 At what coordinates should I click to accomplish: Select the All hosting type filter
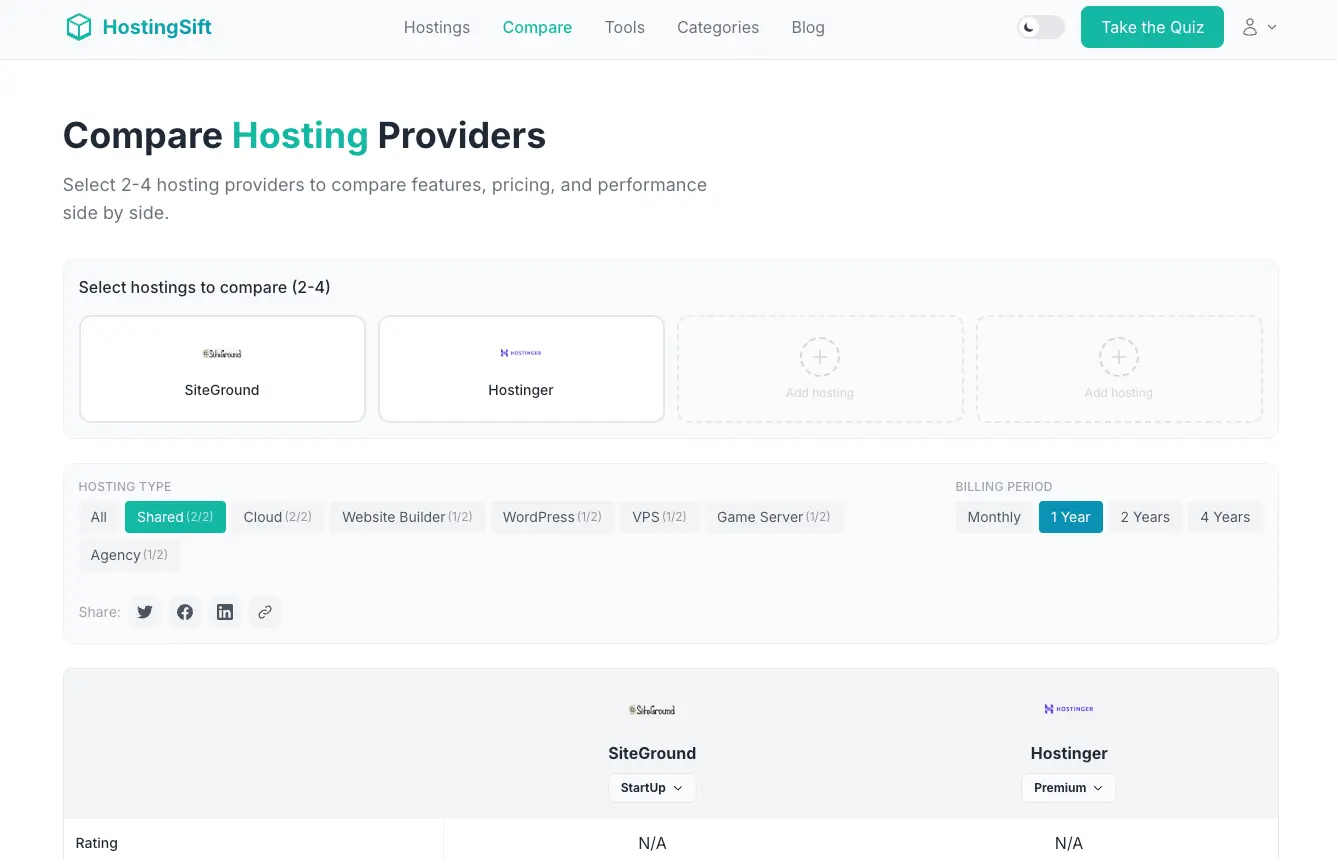pos(99,517)
